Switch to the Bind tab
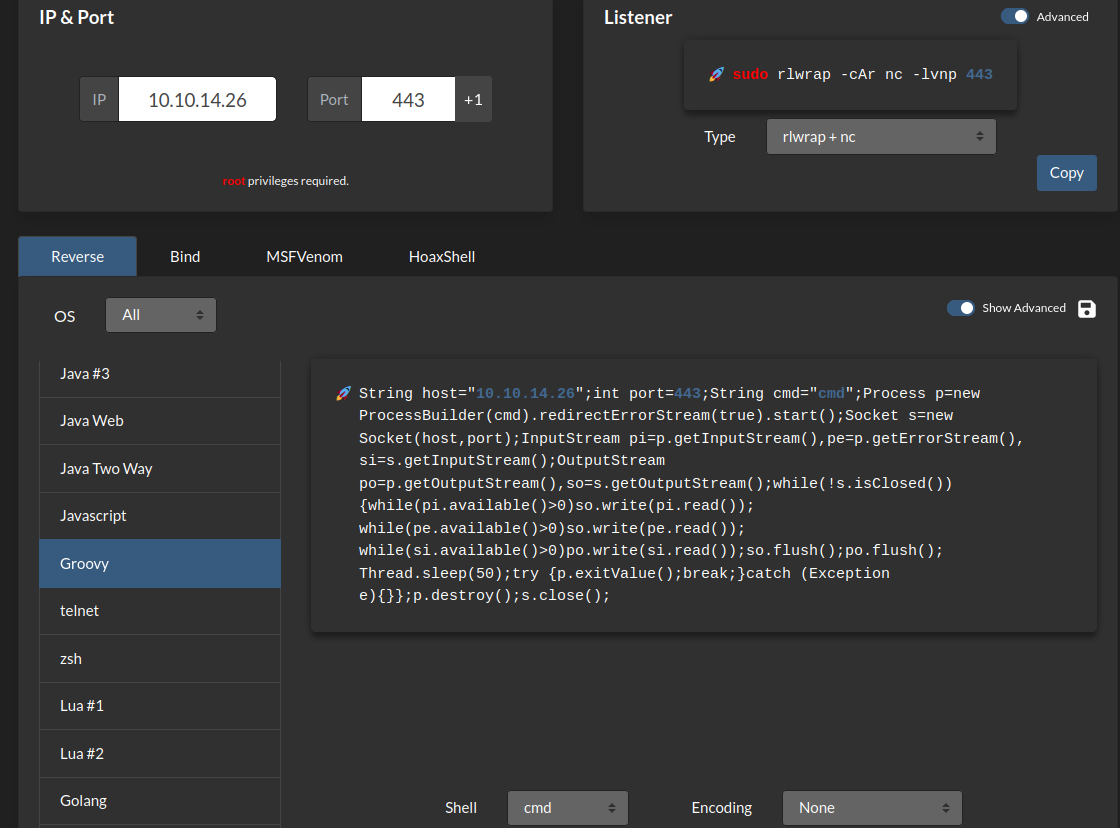Screen dimensions: 1120x828 tap(185, 256)
